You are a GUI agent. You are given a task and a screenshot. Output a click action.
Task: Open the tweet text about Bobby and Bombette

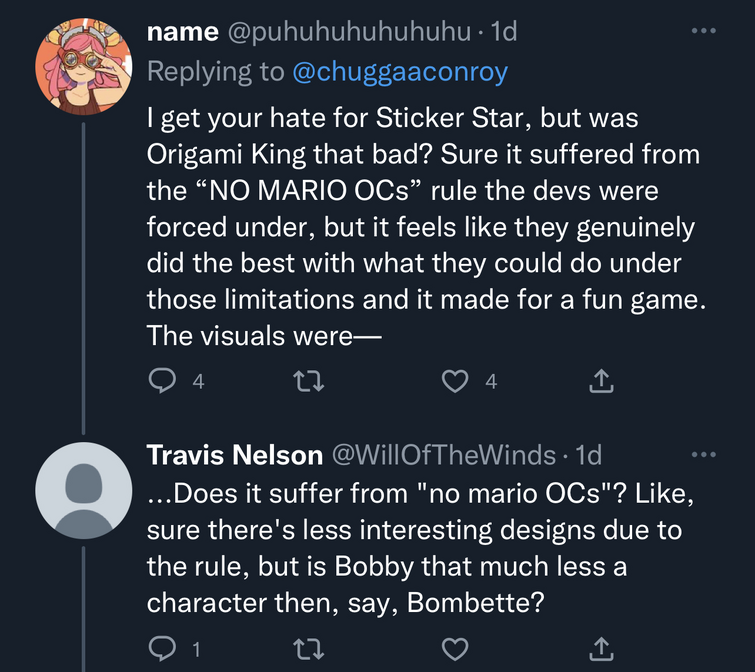(x=420, y=549)
